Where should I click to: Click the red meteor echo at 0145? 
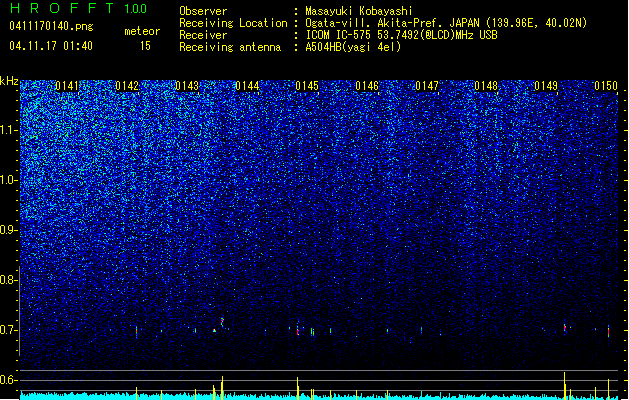[298, 330]
